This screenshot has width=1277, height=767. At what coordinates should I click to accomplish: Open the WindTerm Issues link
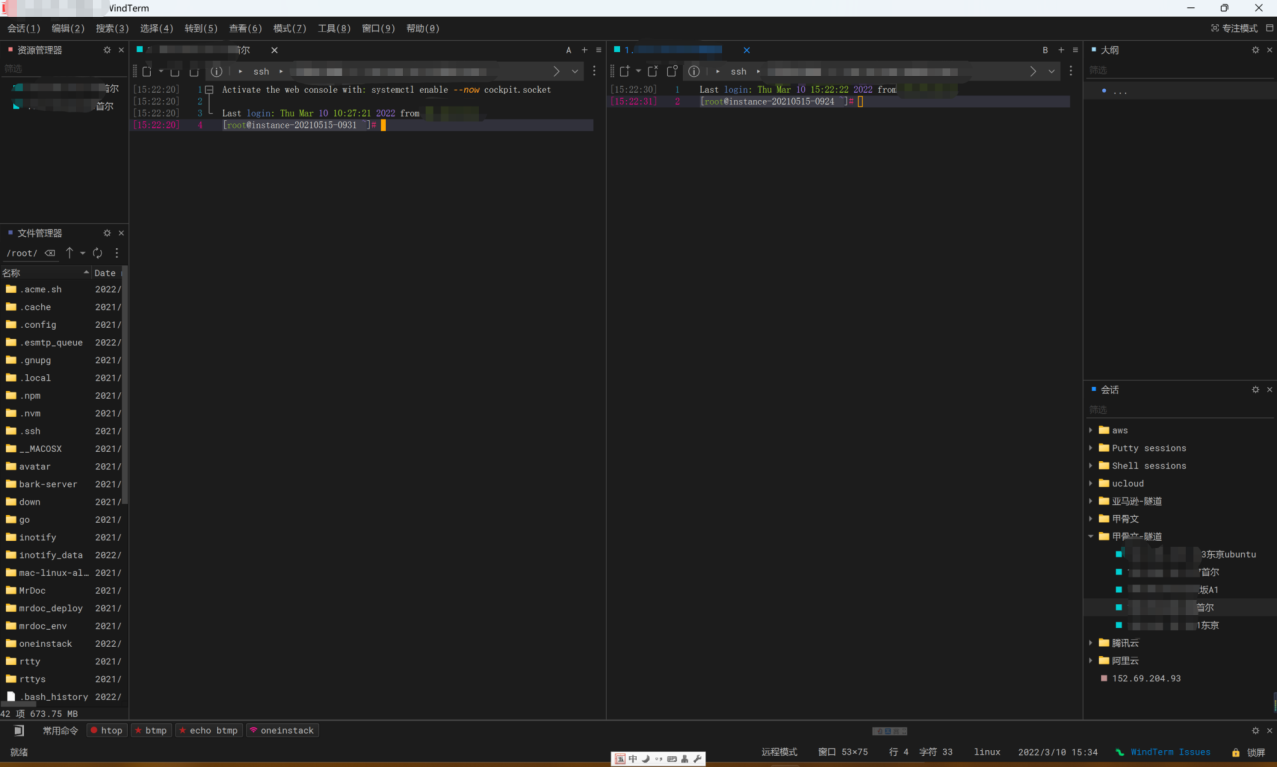pyautogui.click(x=1169, y=752)
